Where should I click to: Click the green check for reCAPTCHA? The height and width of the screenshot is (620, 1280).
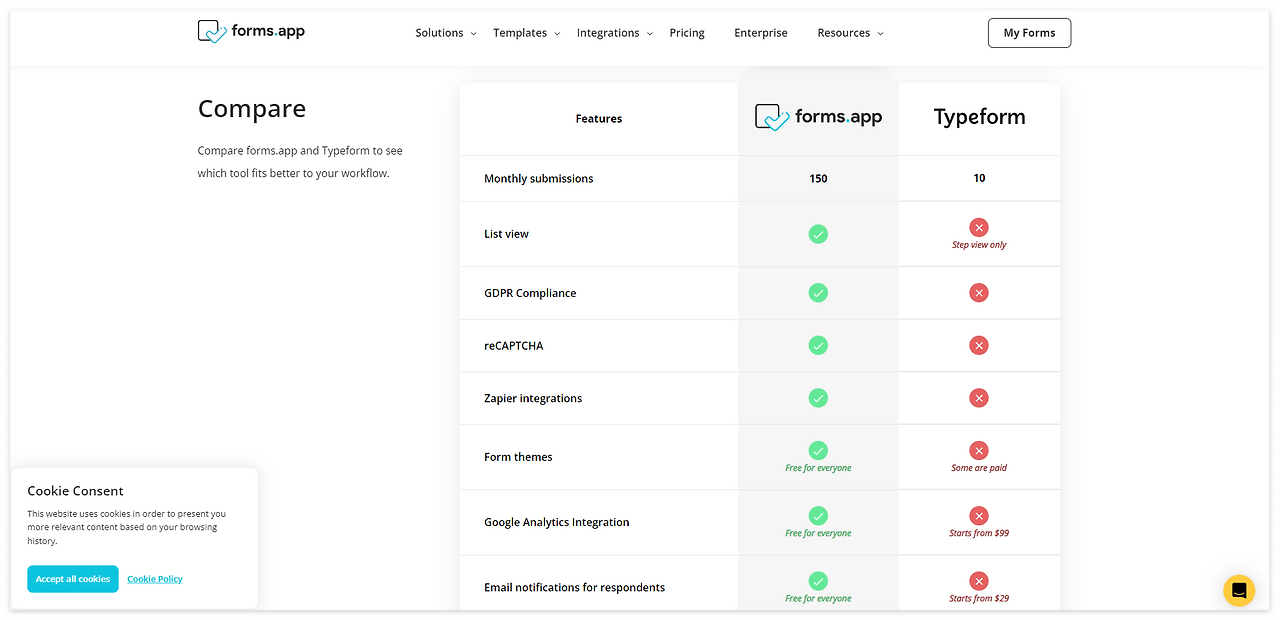[x=818, y=345]
